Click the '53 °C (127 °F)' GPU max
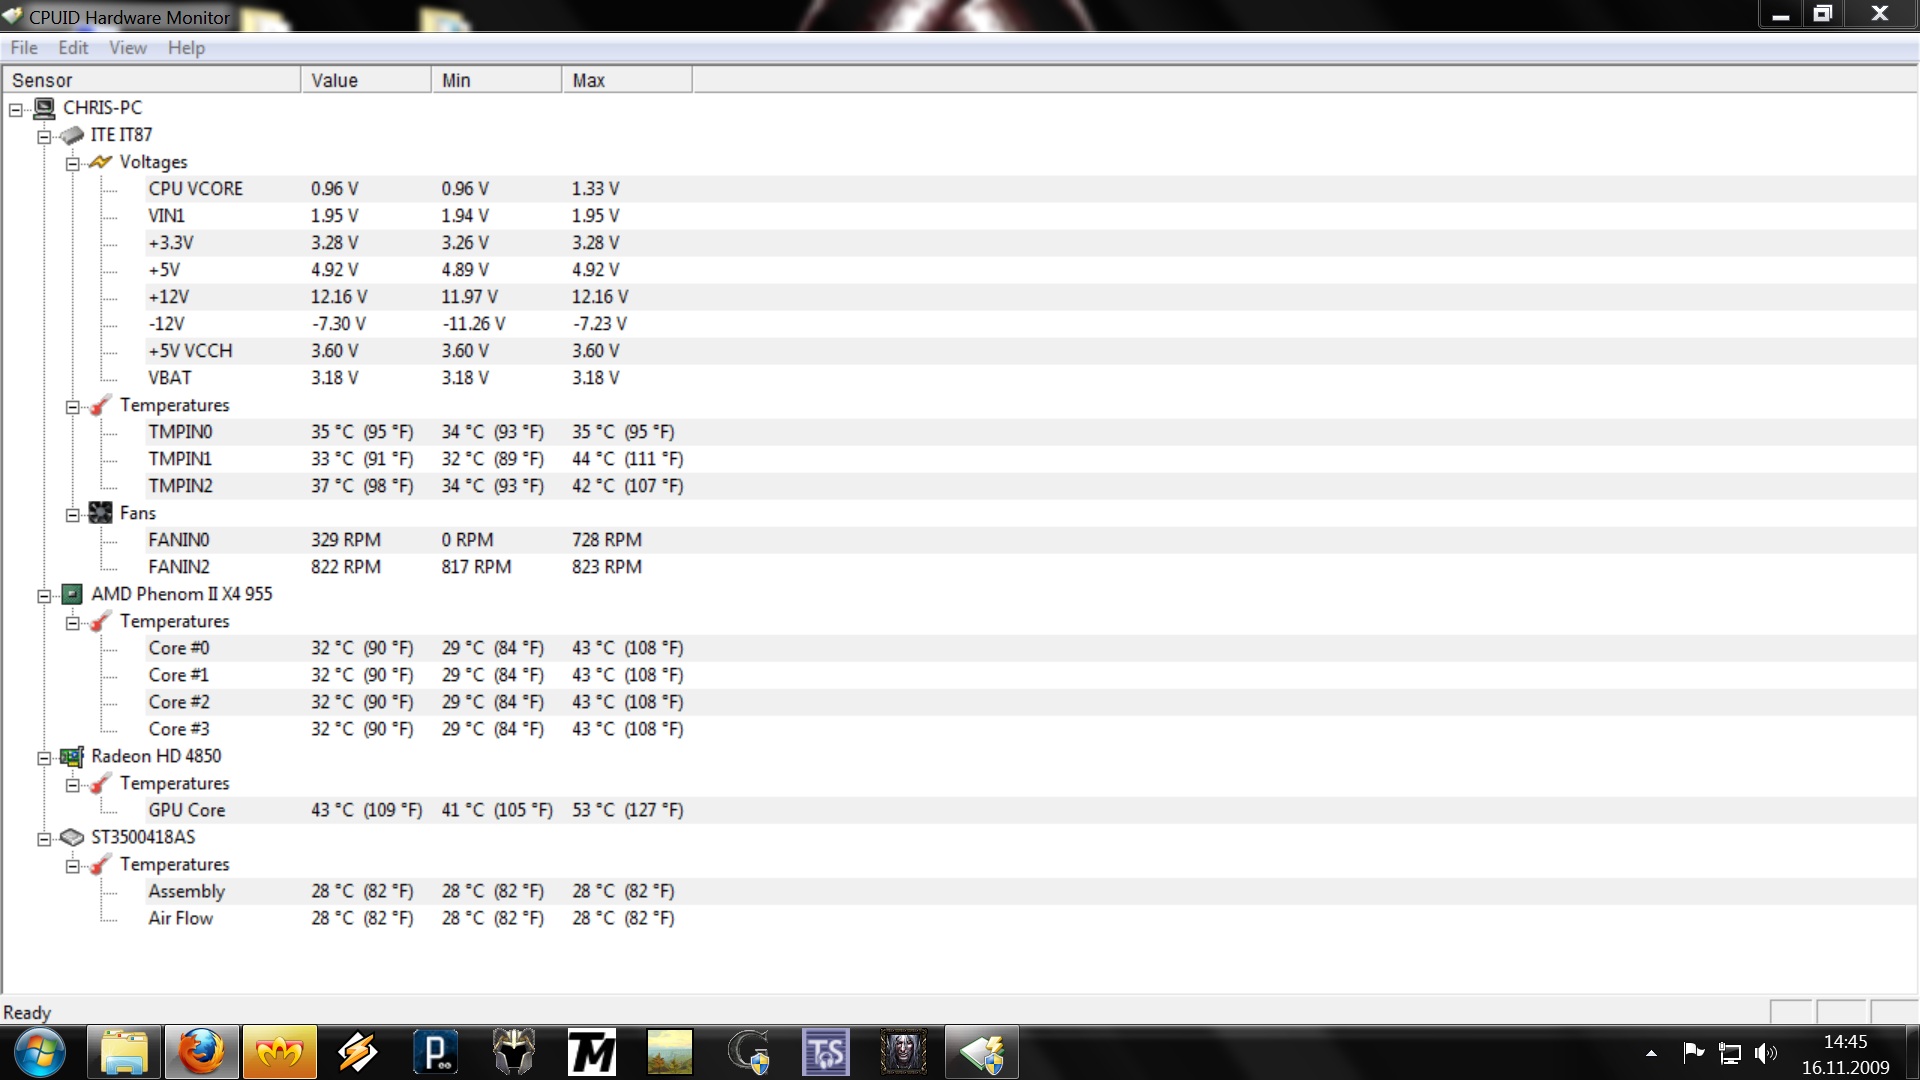 (628, 810)
